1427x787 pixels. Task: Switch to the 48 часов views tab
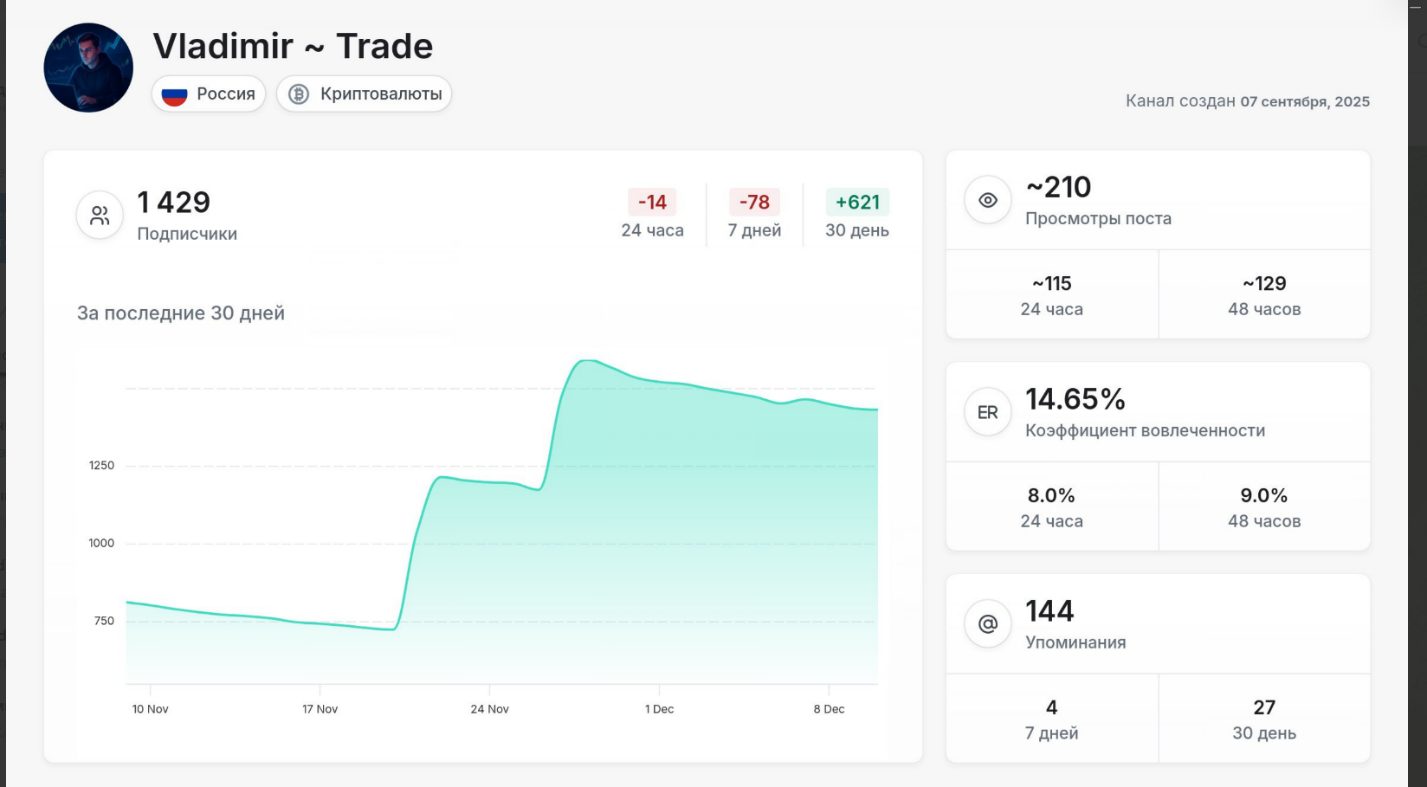pos(1264,293)
